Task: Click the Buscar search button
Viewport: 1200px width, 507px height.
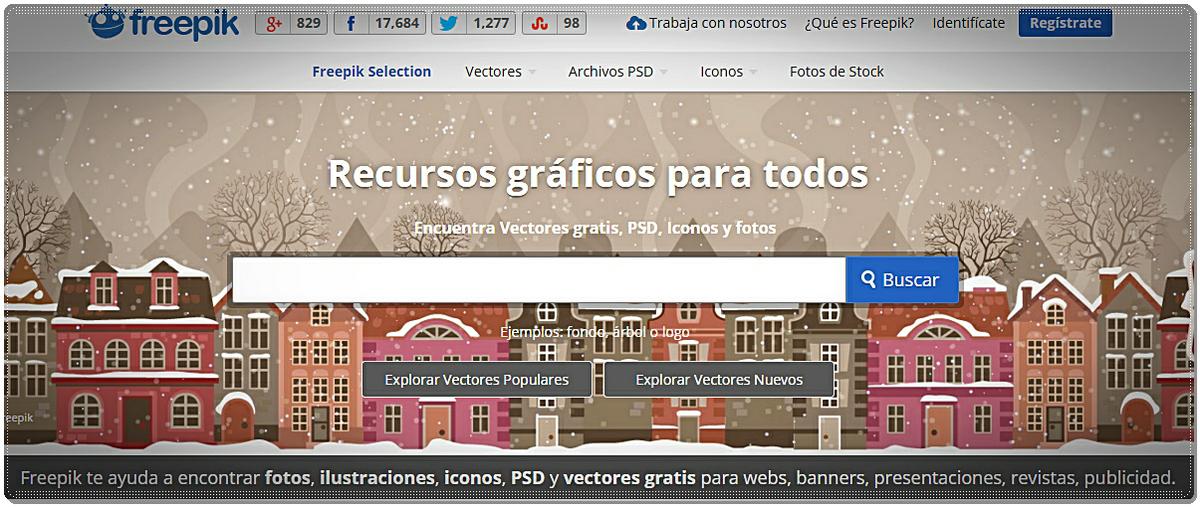Action: click(902, 280)
